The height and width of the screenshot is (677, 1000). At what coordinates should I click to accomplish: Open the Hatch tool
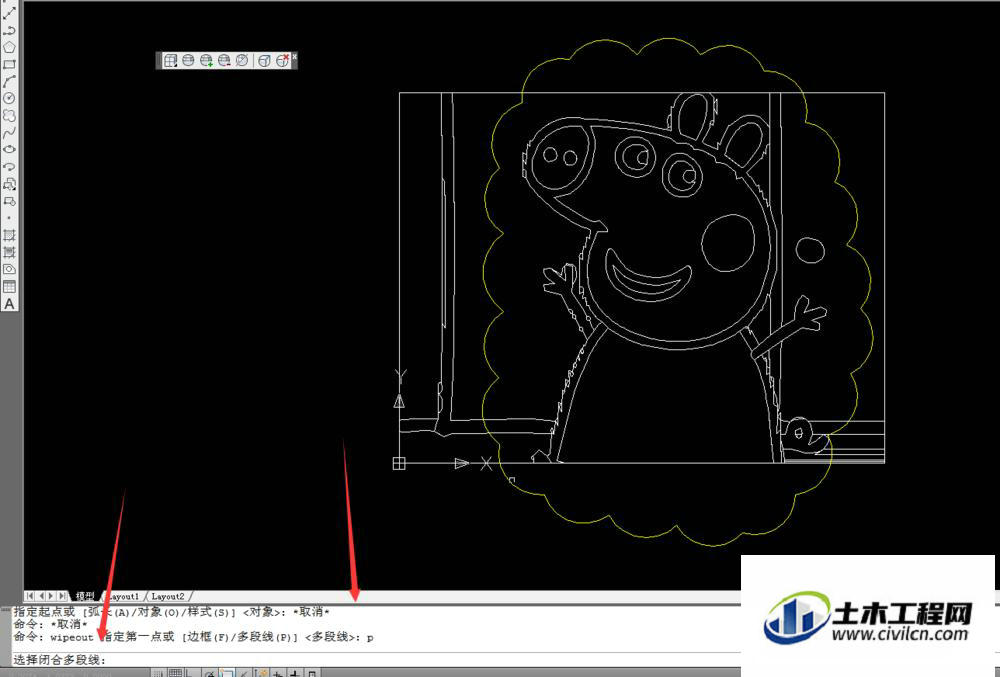(x=9, y=235)
